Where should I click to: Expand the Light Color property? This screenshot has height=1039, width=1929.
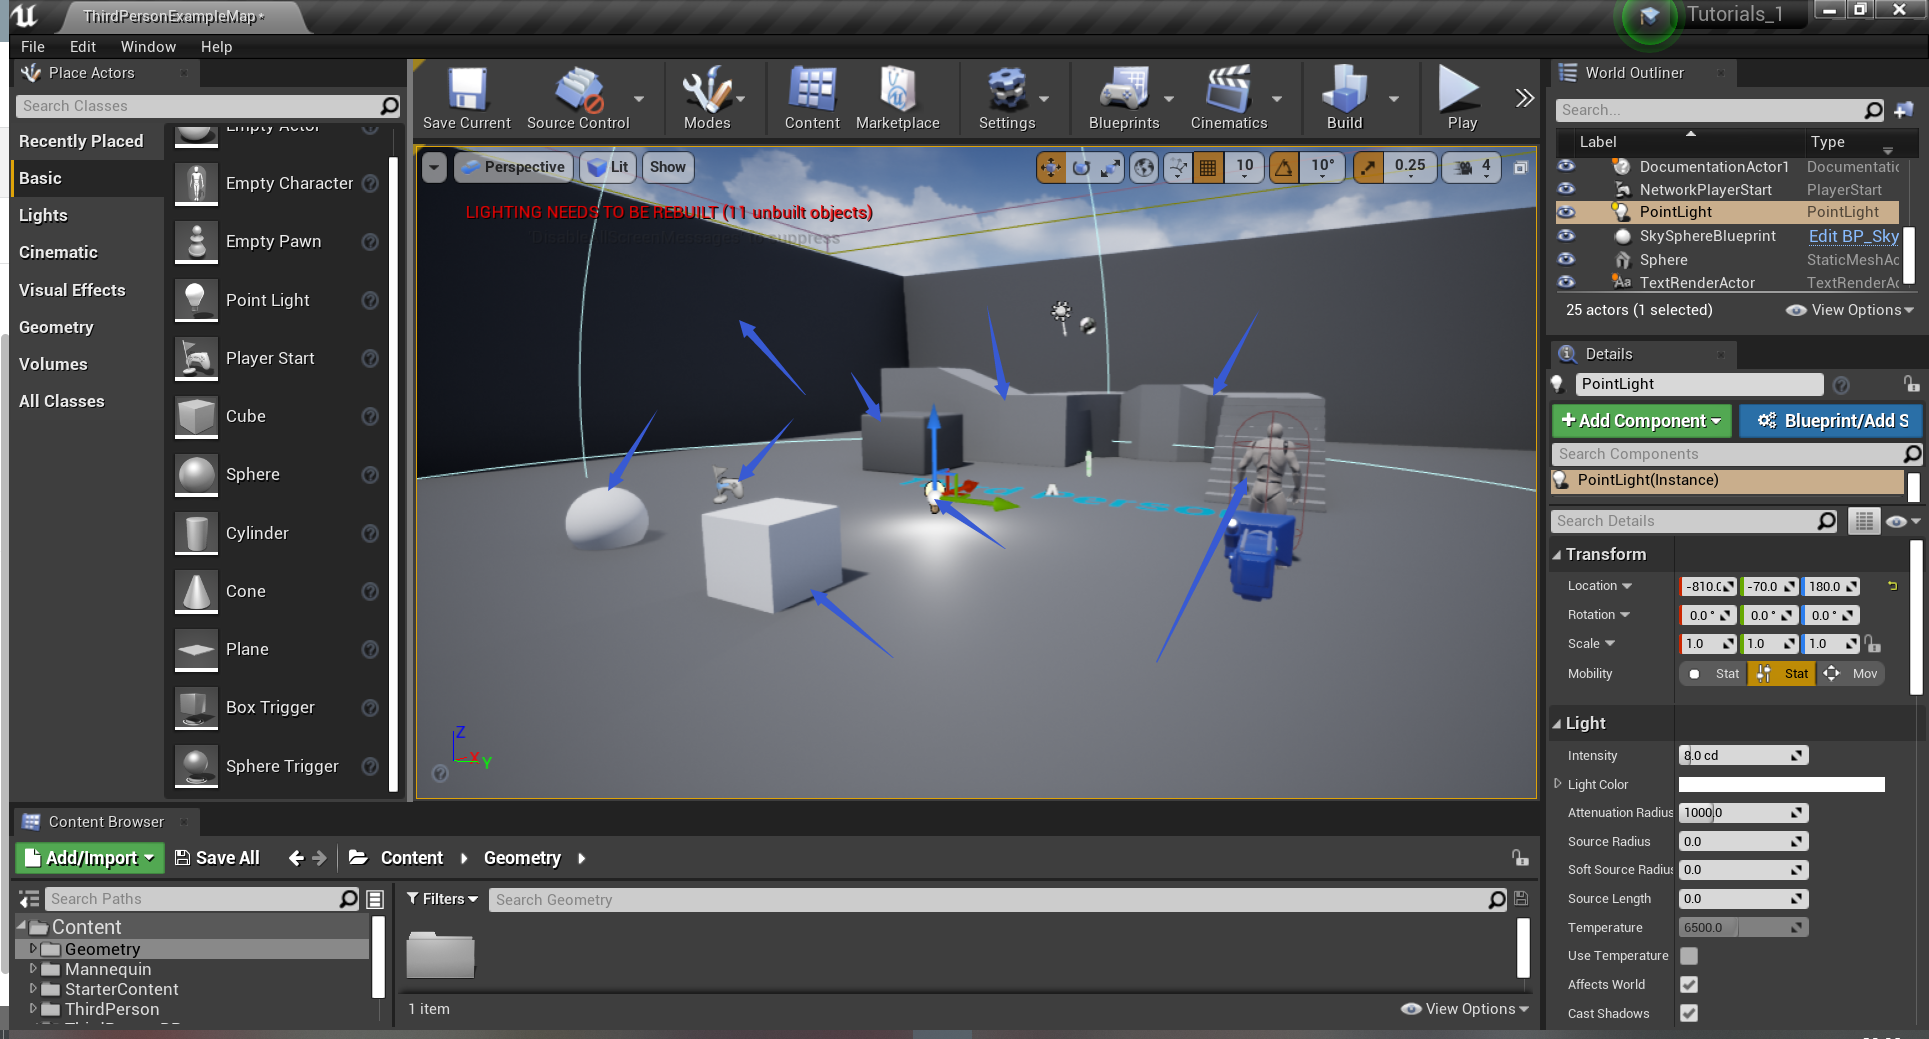point(1558,784)
